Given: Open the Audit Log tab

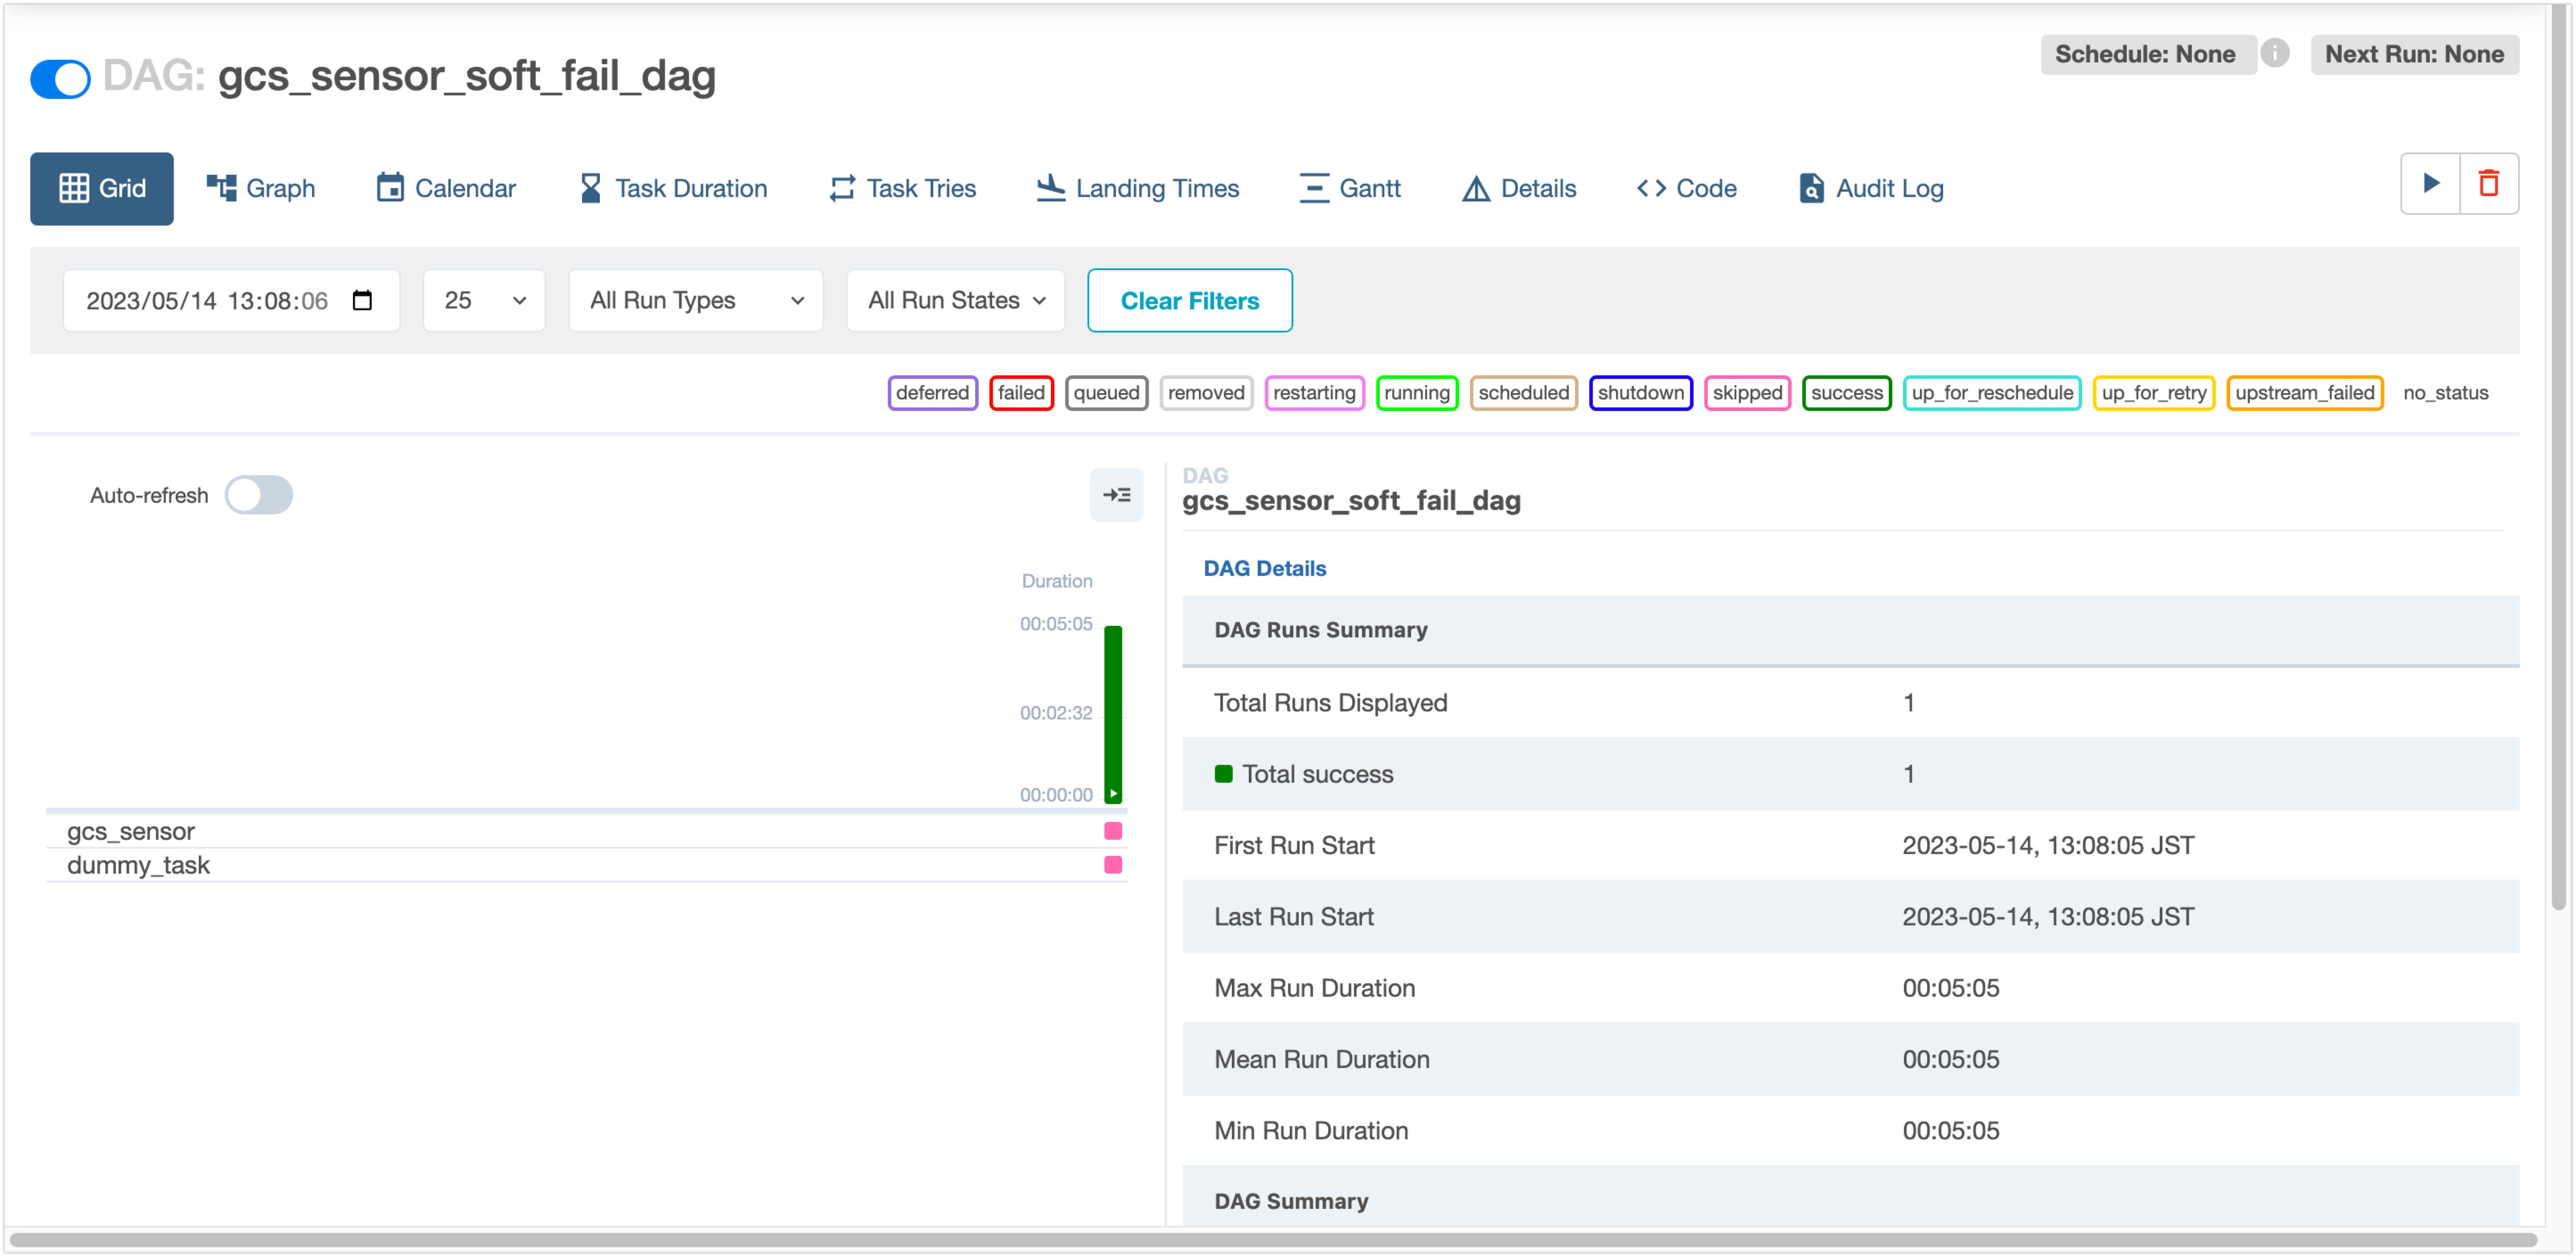Looking at the screenshot, I should 1871,188.
